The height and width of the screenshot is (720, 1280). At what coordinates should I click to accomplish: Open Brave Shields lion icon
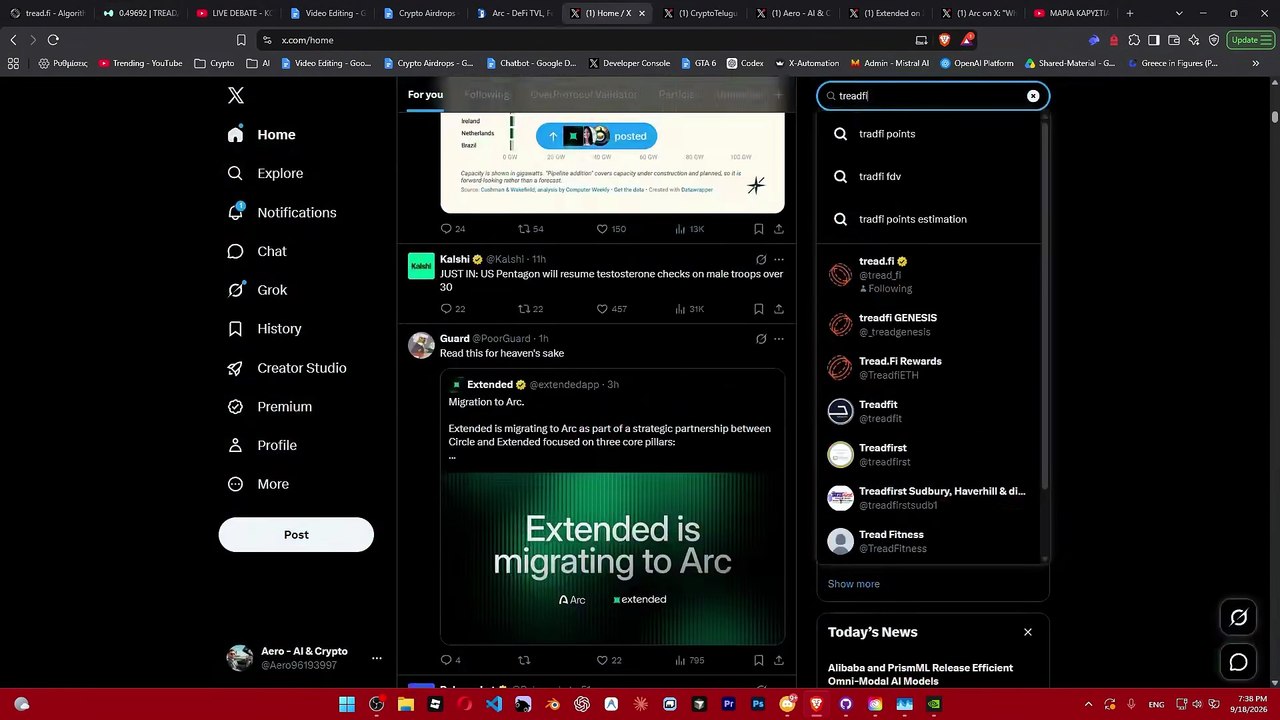(x=945, y=40)
